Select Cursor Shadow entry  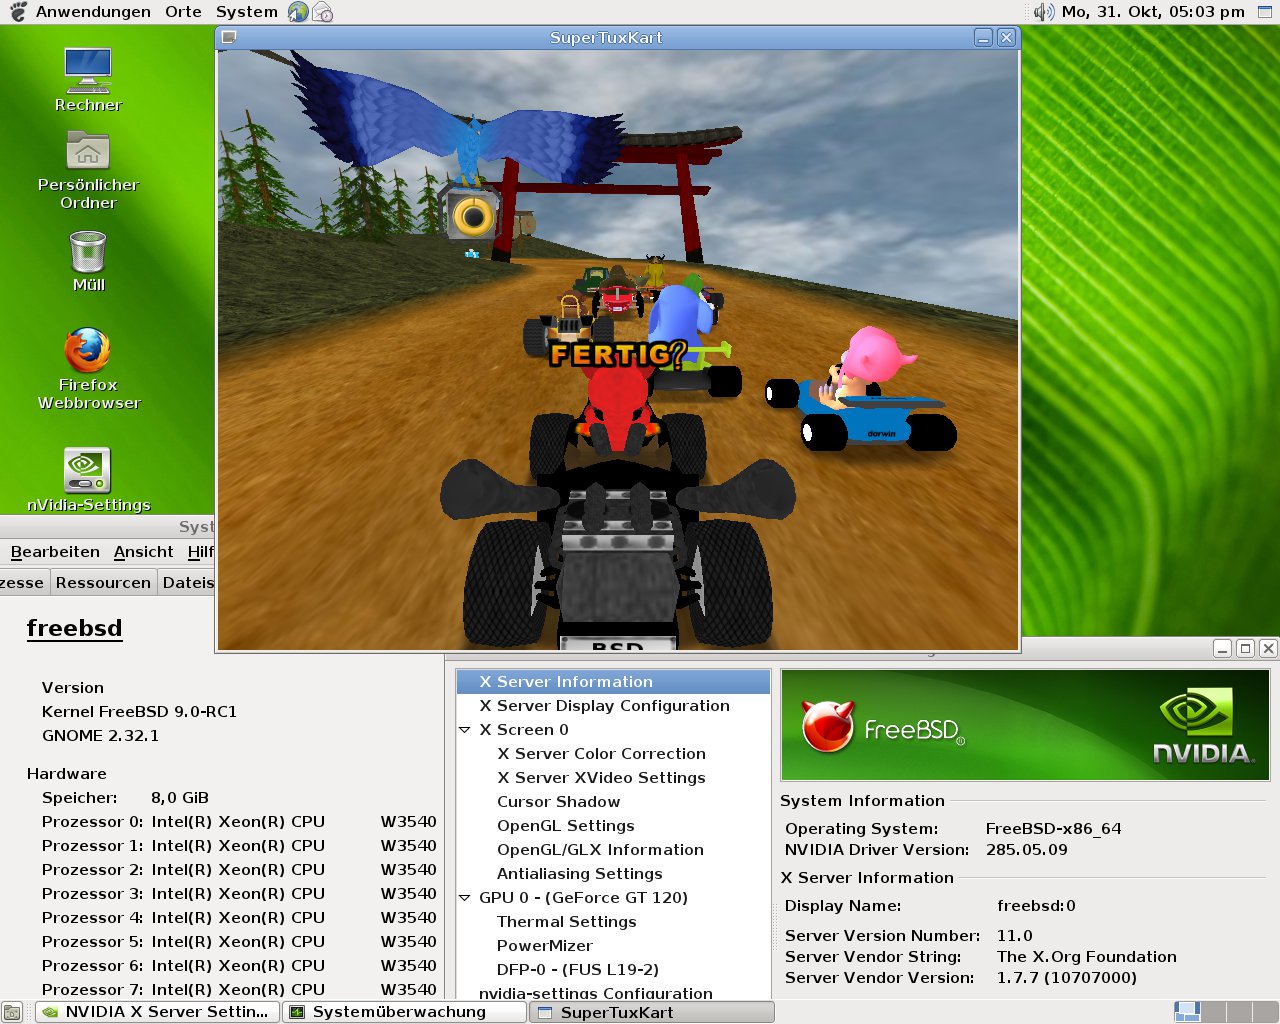558,802
